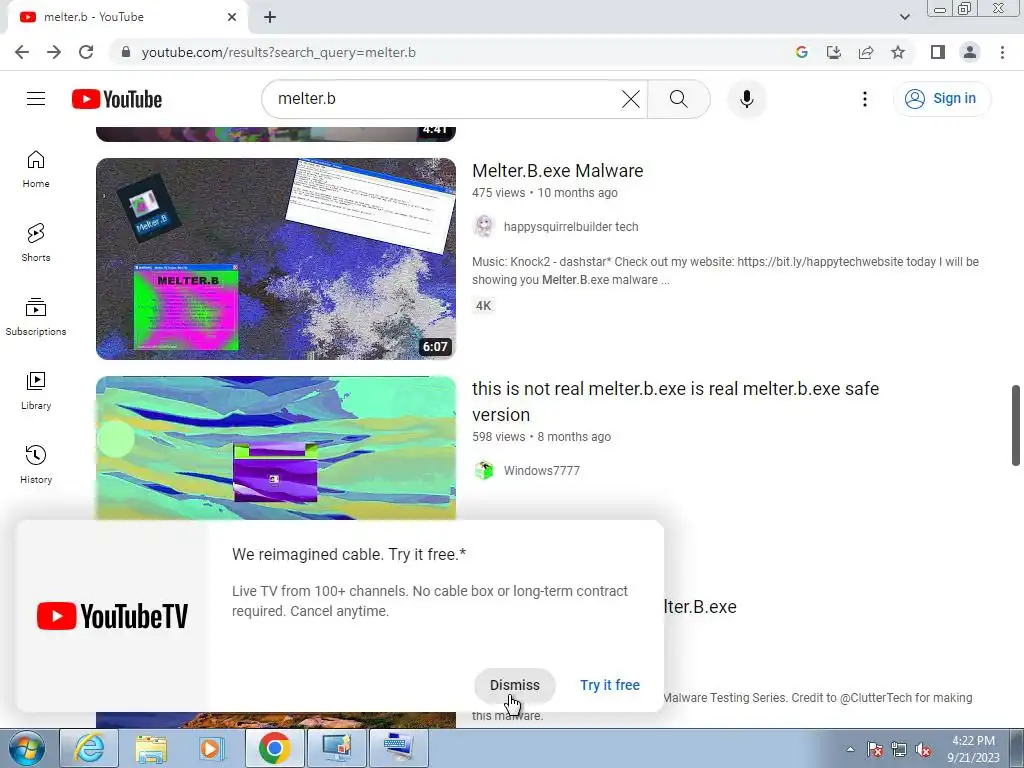Start voice search with the microphone icon
1024x768 pixels.
(746, 99)
